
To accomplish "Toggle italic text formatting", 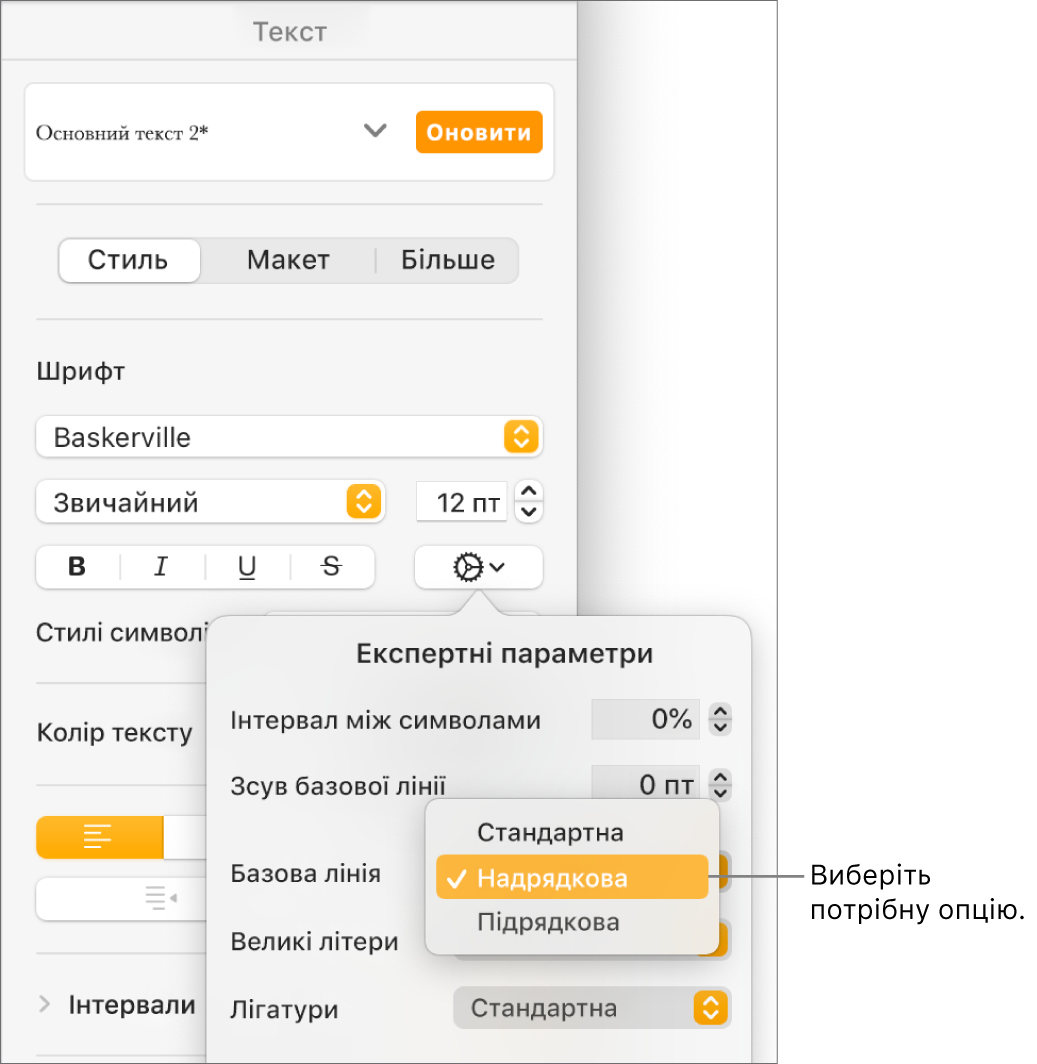I will click(x=161, y=567).
